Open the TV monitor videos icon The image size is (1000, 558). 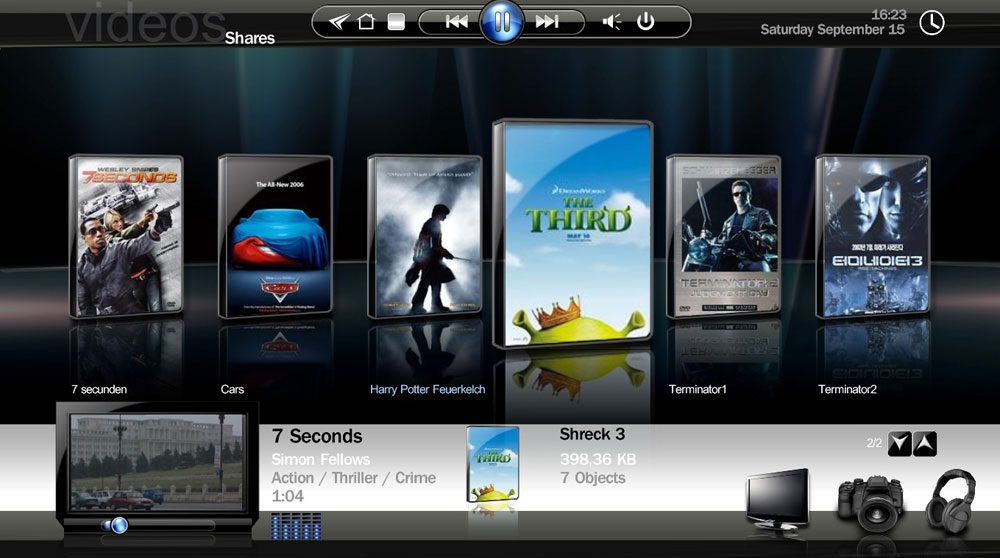(x=777, y=499)
